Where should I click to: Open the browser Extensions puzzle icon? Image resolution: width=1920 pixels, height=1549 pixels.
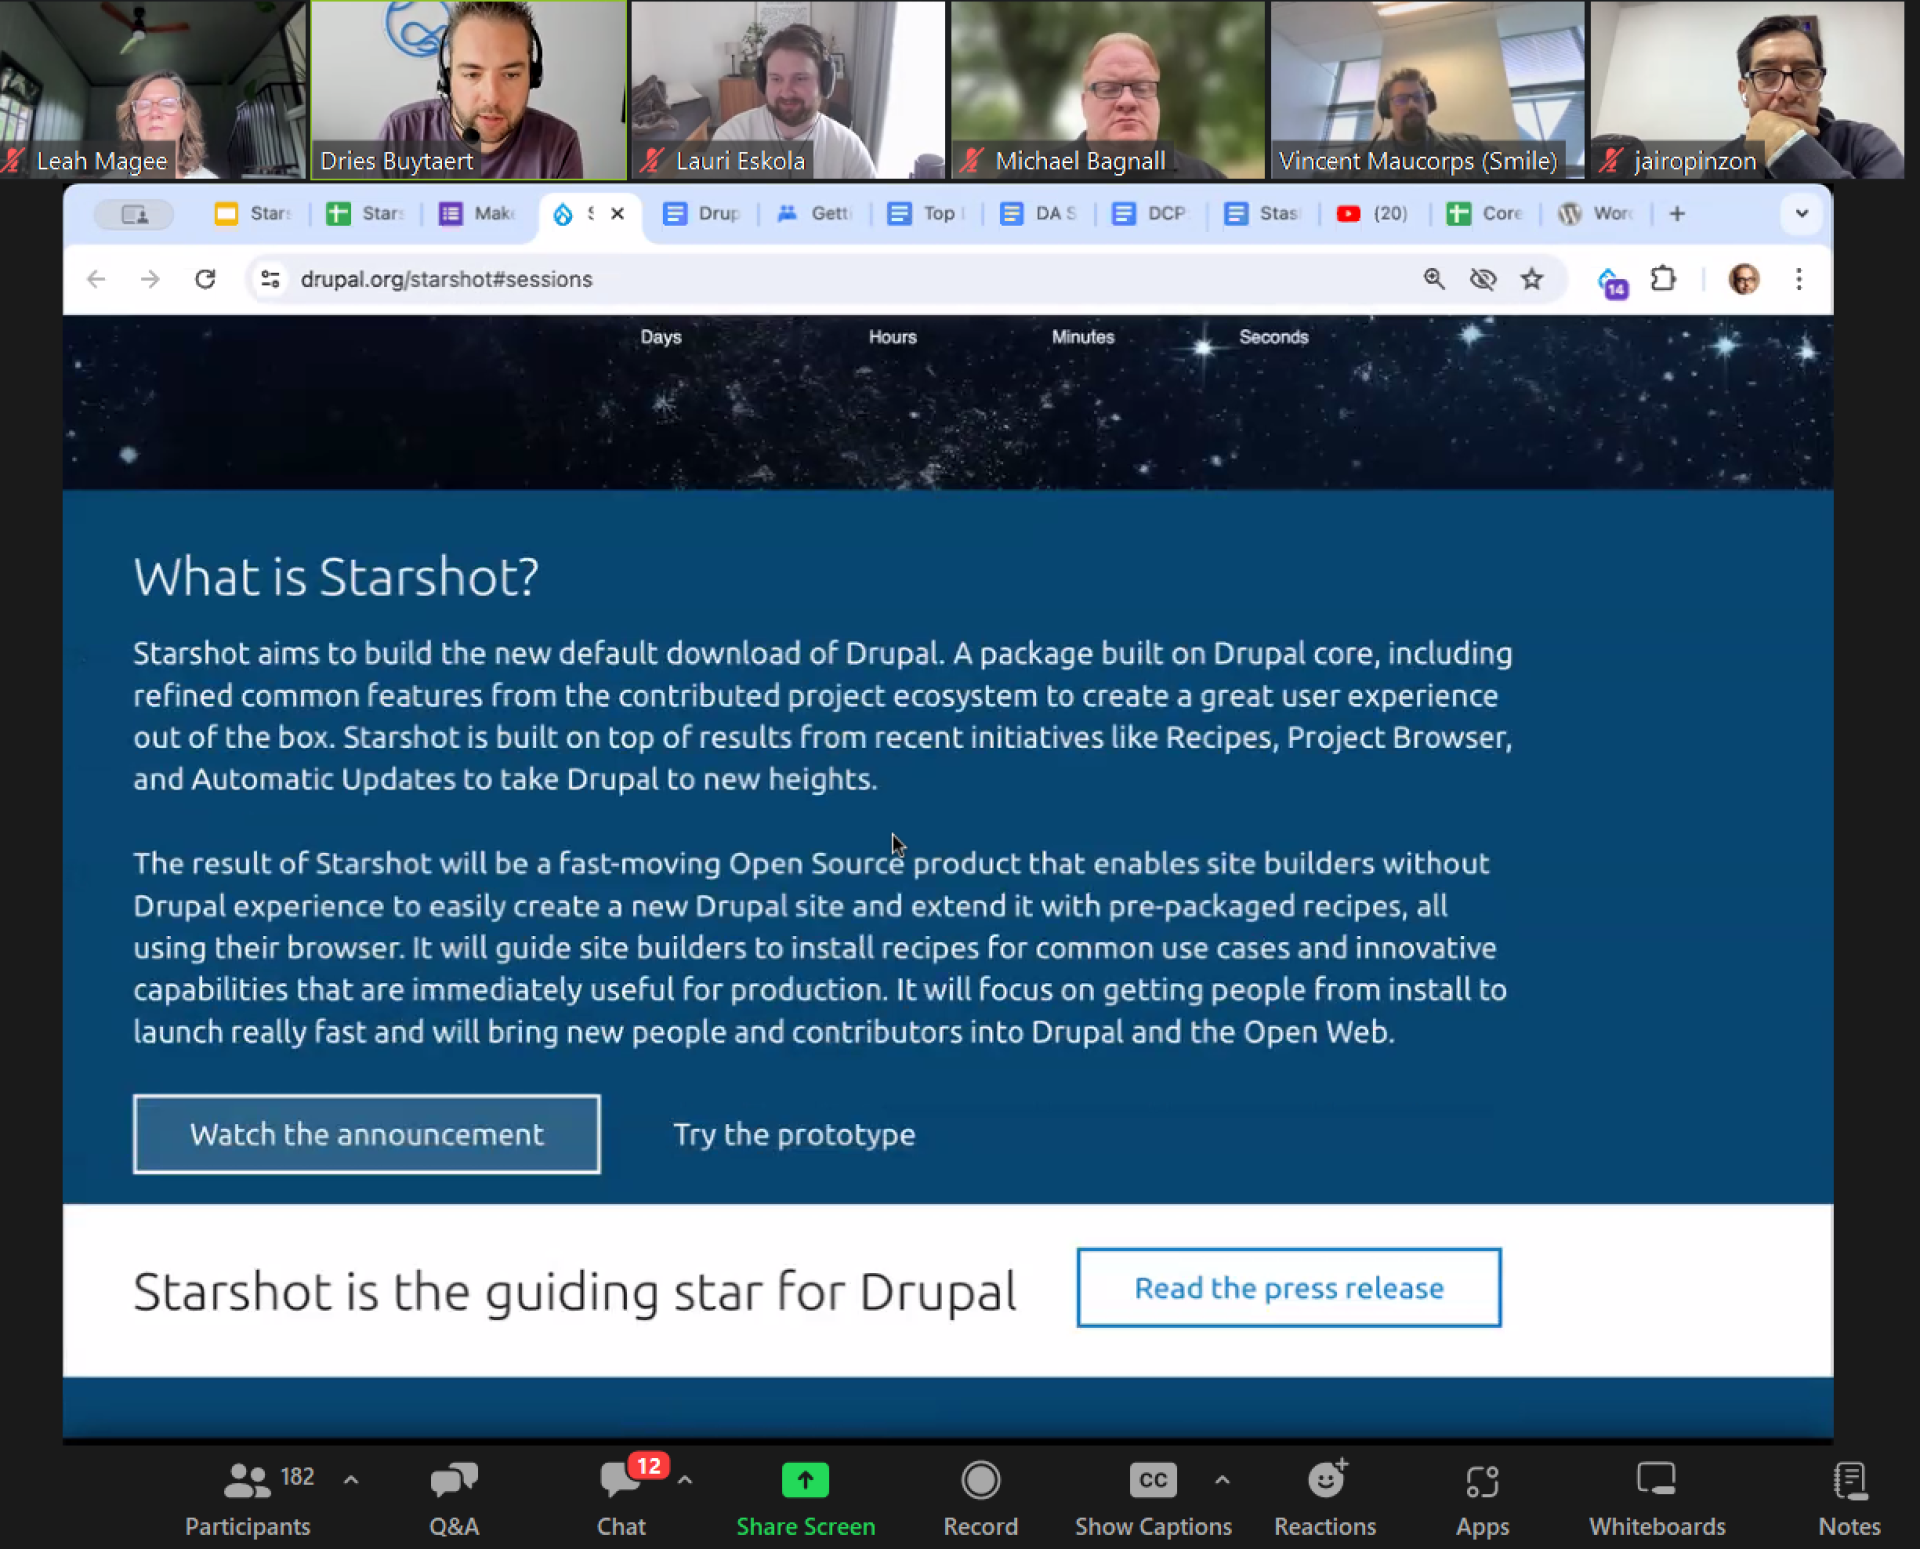click(x=1663, y=279)
